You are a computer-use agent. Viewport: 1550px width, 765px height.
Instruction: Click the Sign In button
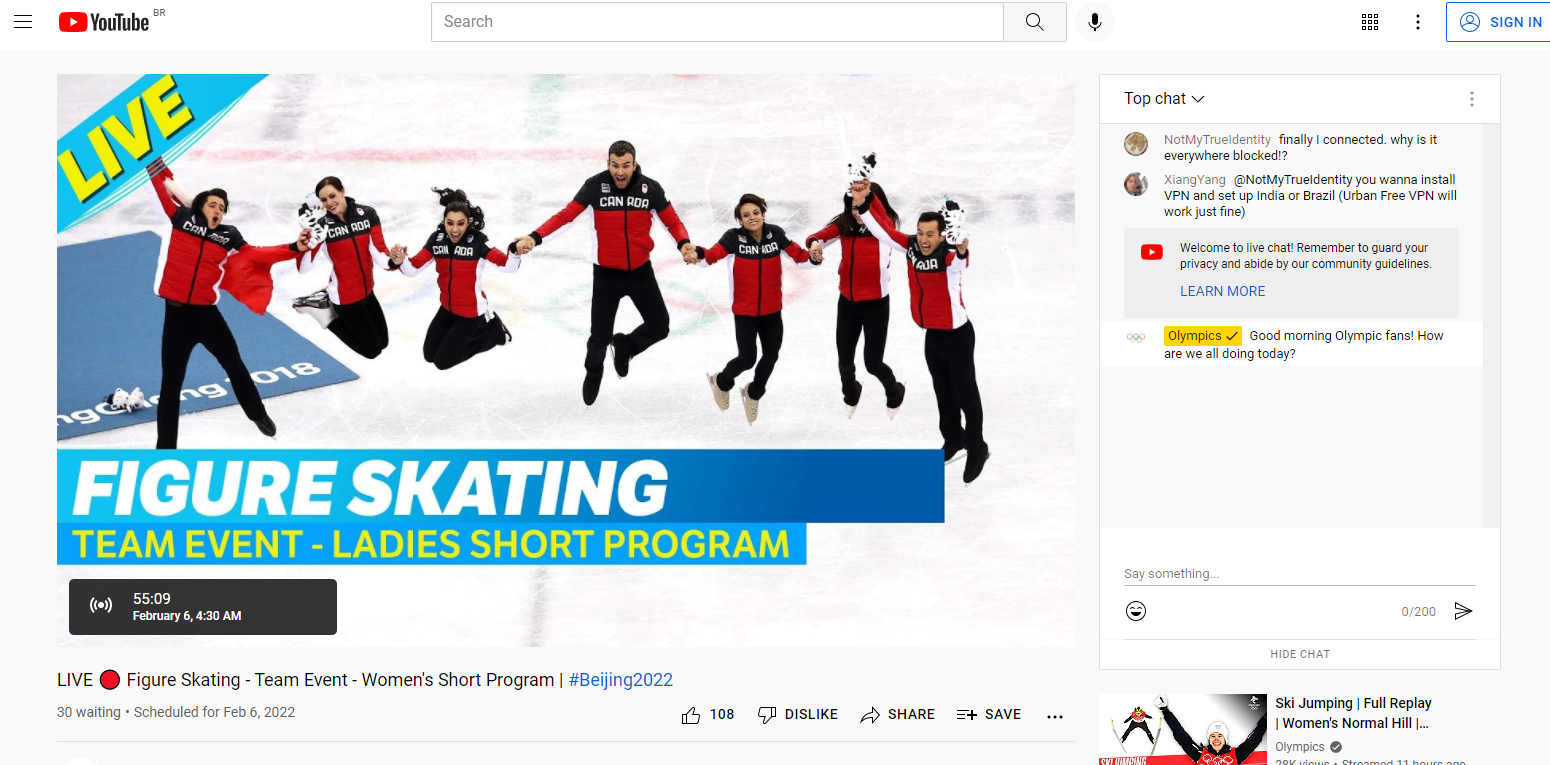pyautogui.click(x=1500, y=22)
